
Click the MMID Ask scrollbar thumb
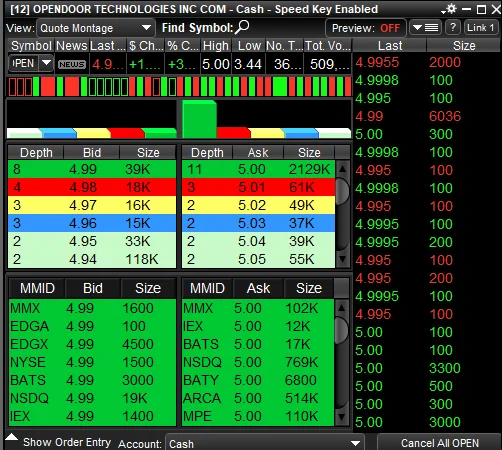(x=342, y=330)
